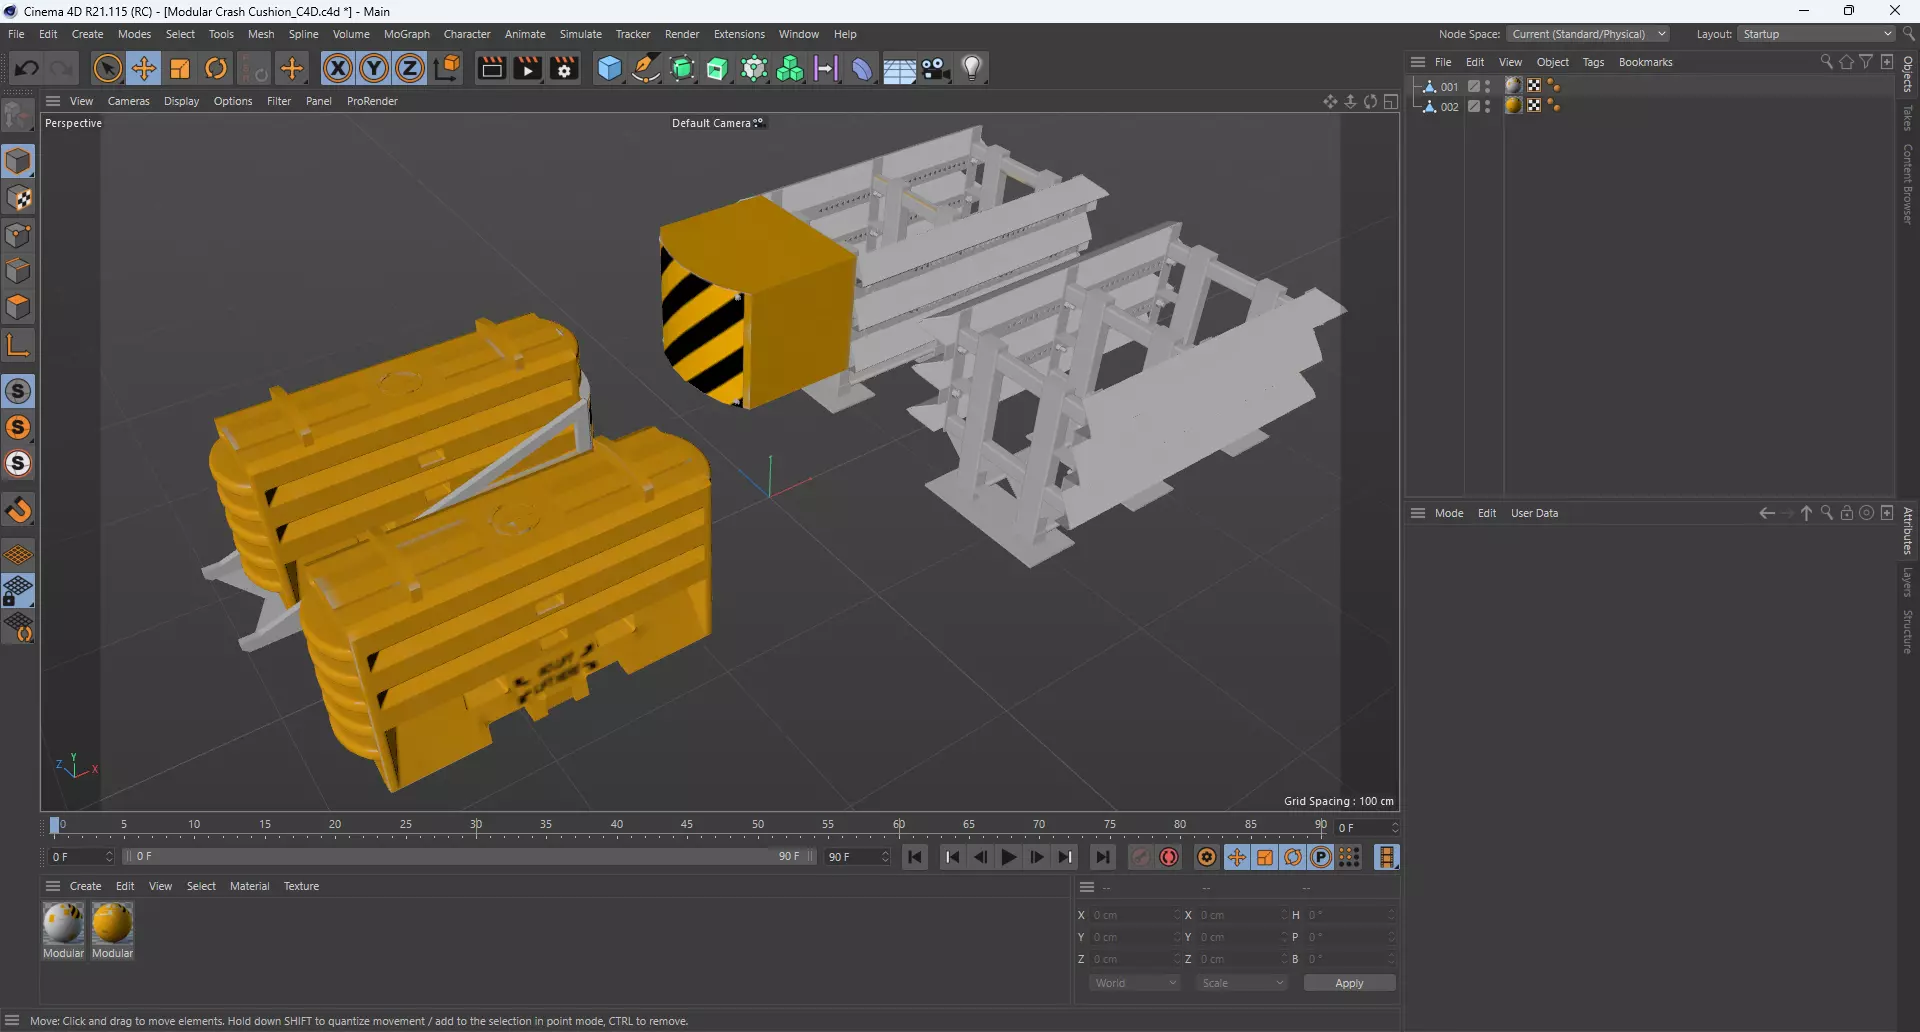Add a Volume Builder object
Viewport: 1920px width, 1032px height.
[790, 68]
